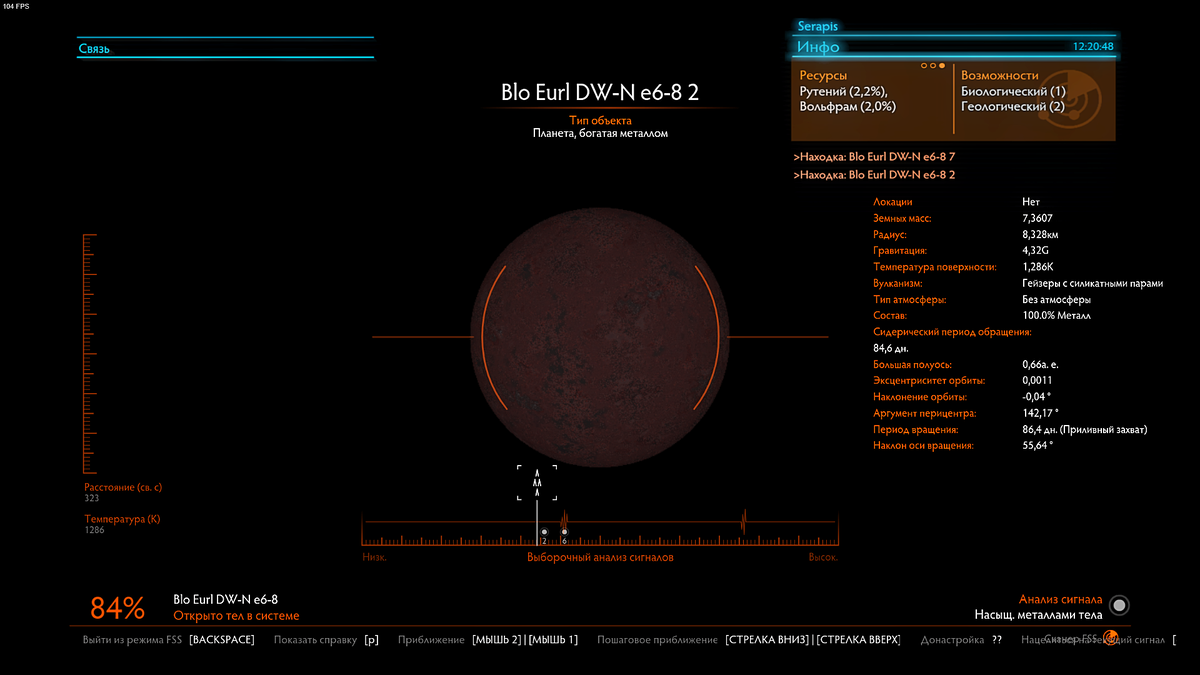Click the eccentricity value 0,0011
This screenshot has width=1200, height=675.
[1037, 380]
